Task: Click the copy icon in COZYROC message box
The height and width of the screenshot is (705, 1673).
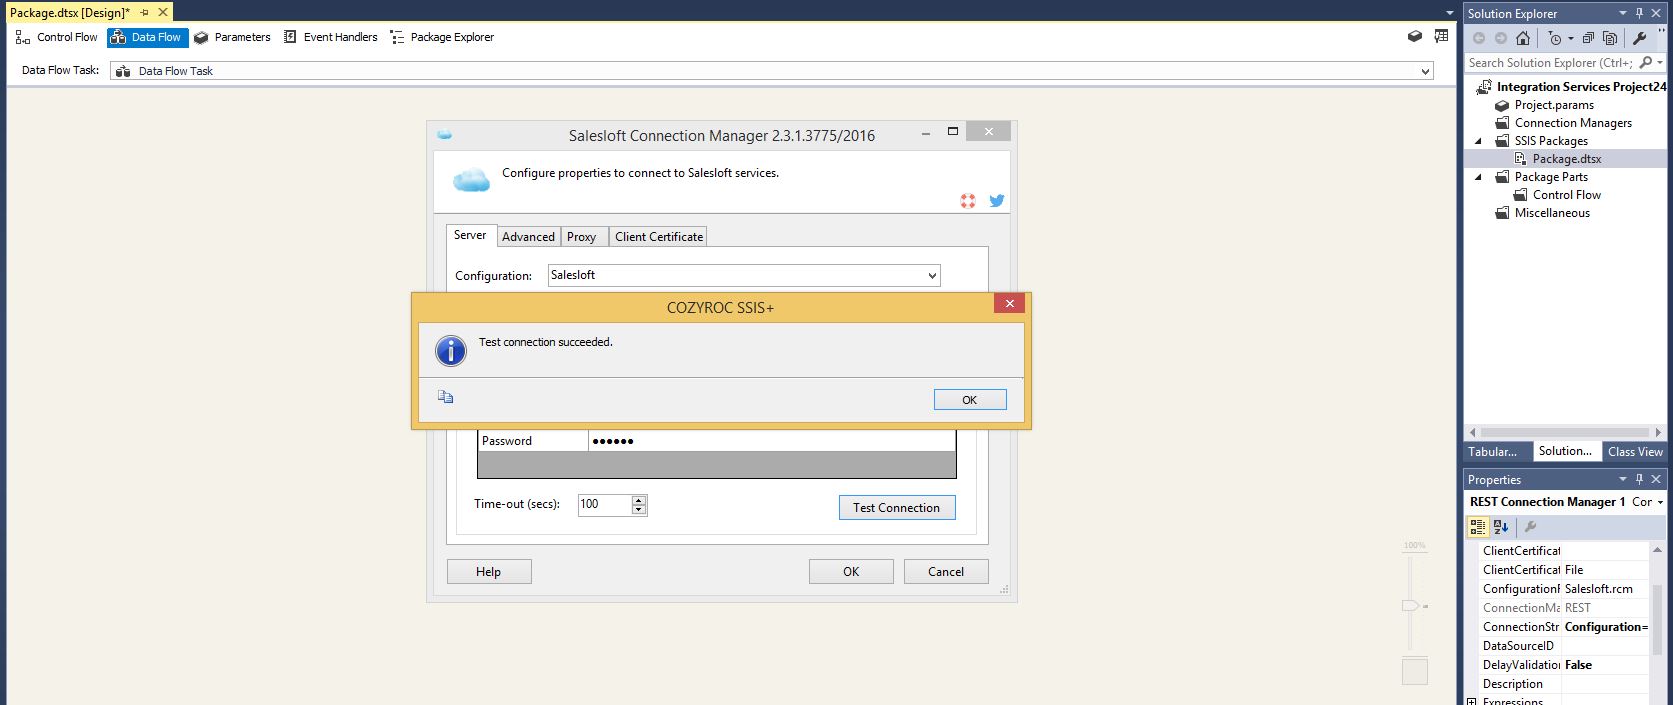Action: tap(446, 397)
